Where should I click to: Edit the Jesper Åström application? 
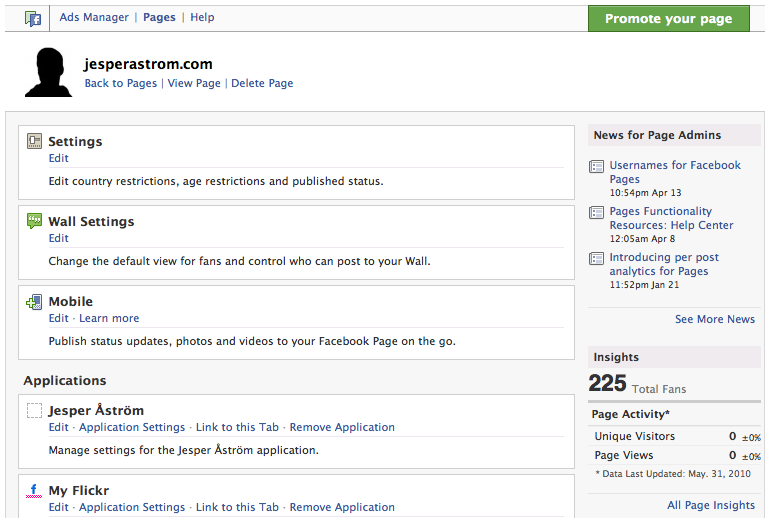point(58,427)
